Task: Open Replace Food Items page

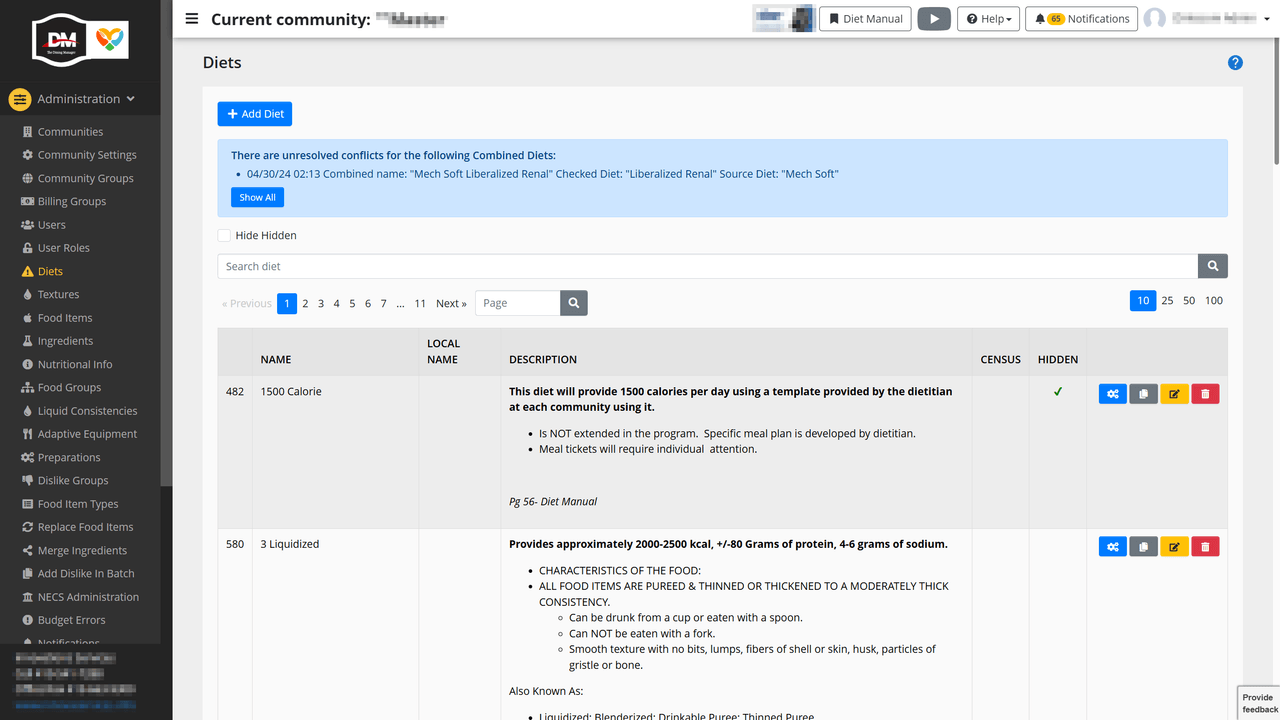Action: click(85, 527)
